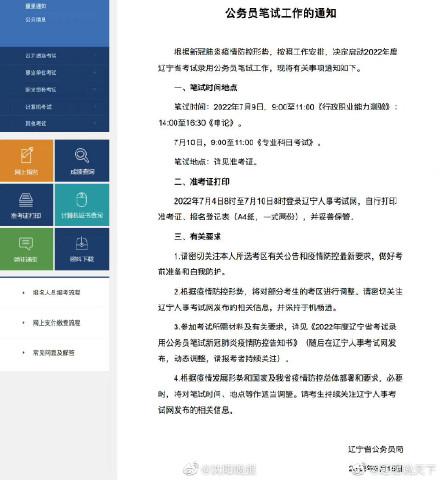Click the line 笔试地点：详见准考证
Image resolution: width=440 pixels, height=480 pixels.
pyautogui.click(x=216, y=162)
